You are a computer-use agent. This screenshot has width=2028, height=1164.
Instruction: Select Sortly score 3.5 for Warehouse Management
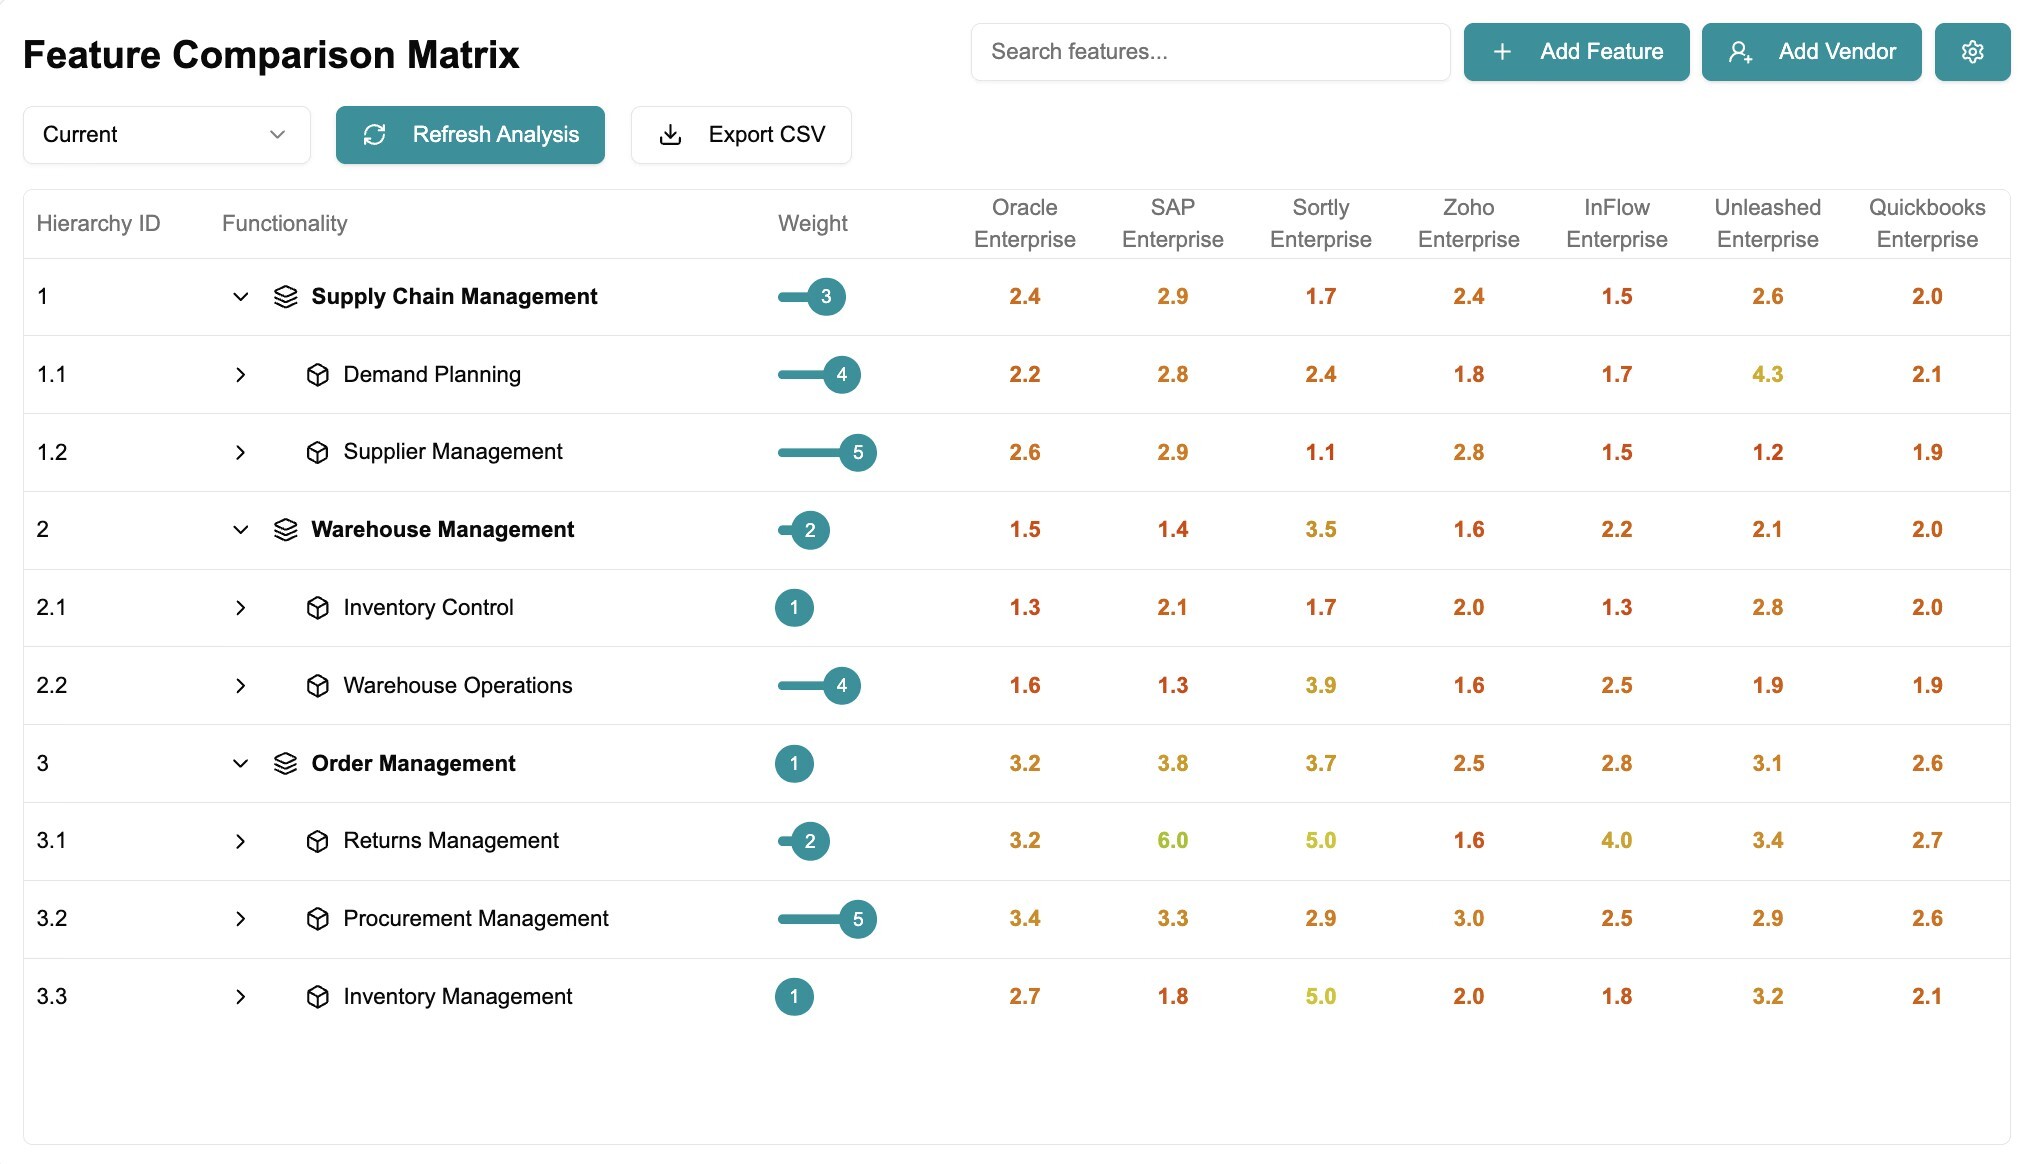[1321, 530]
